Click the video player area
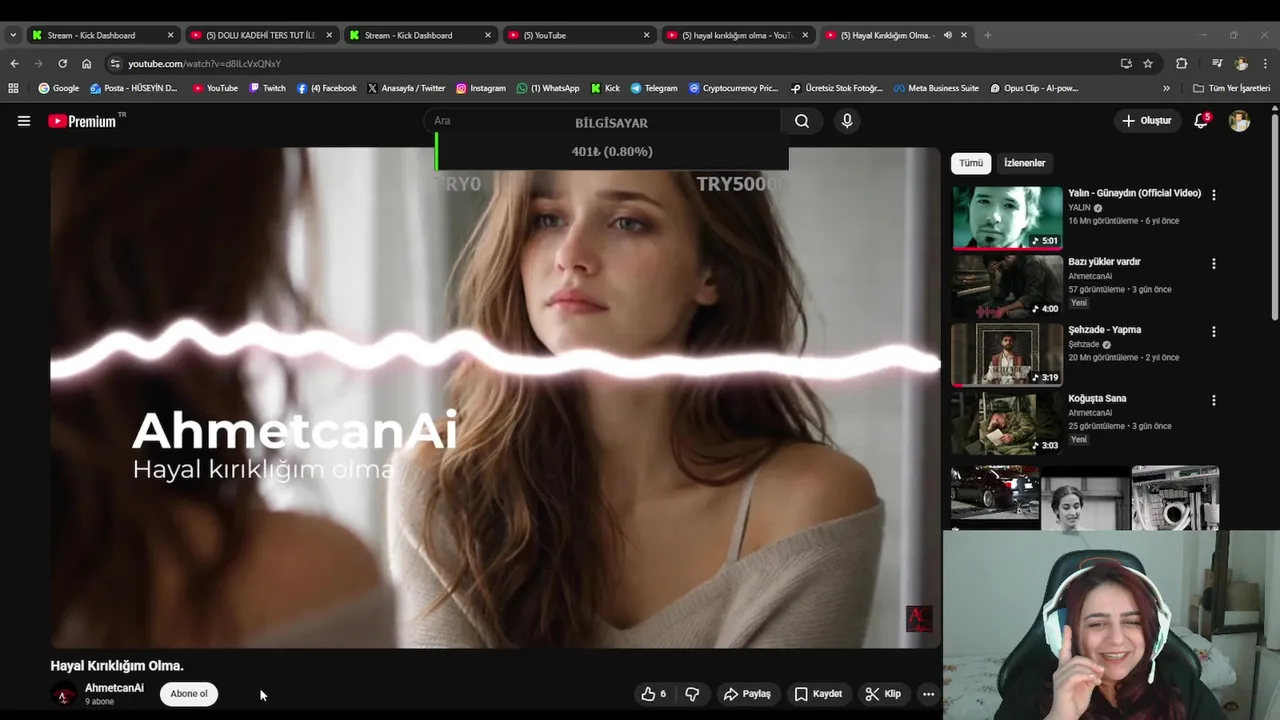Screen dimensions: 1280x720 [x=495, y=398]
